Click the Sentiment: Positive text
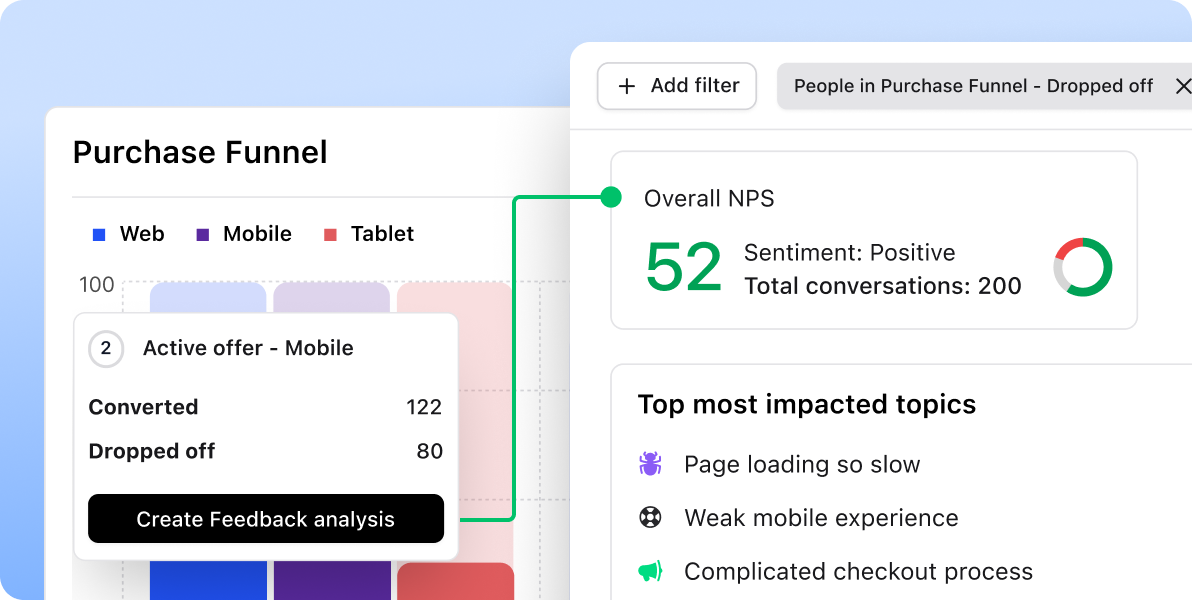Image resolution: width=1192 pixels, height=600 pixels. click(849, 252)
